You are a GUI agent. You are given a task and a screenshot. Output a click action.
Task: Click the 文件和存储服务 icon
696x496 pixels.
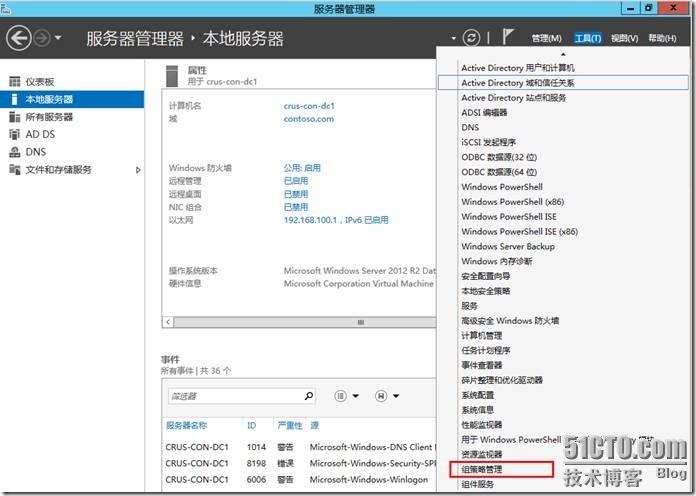[x=15, y=169]
